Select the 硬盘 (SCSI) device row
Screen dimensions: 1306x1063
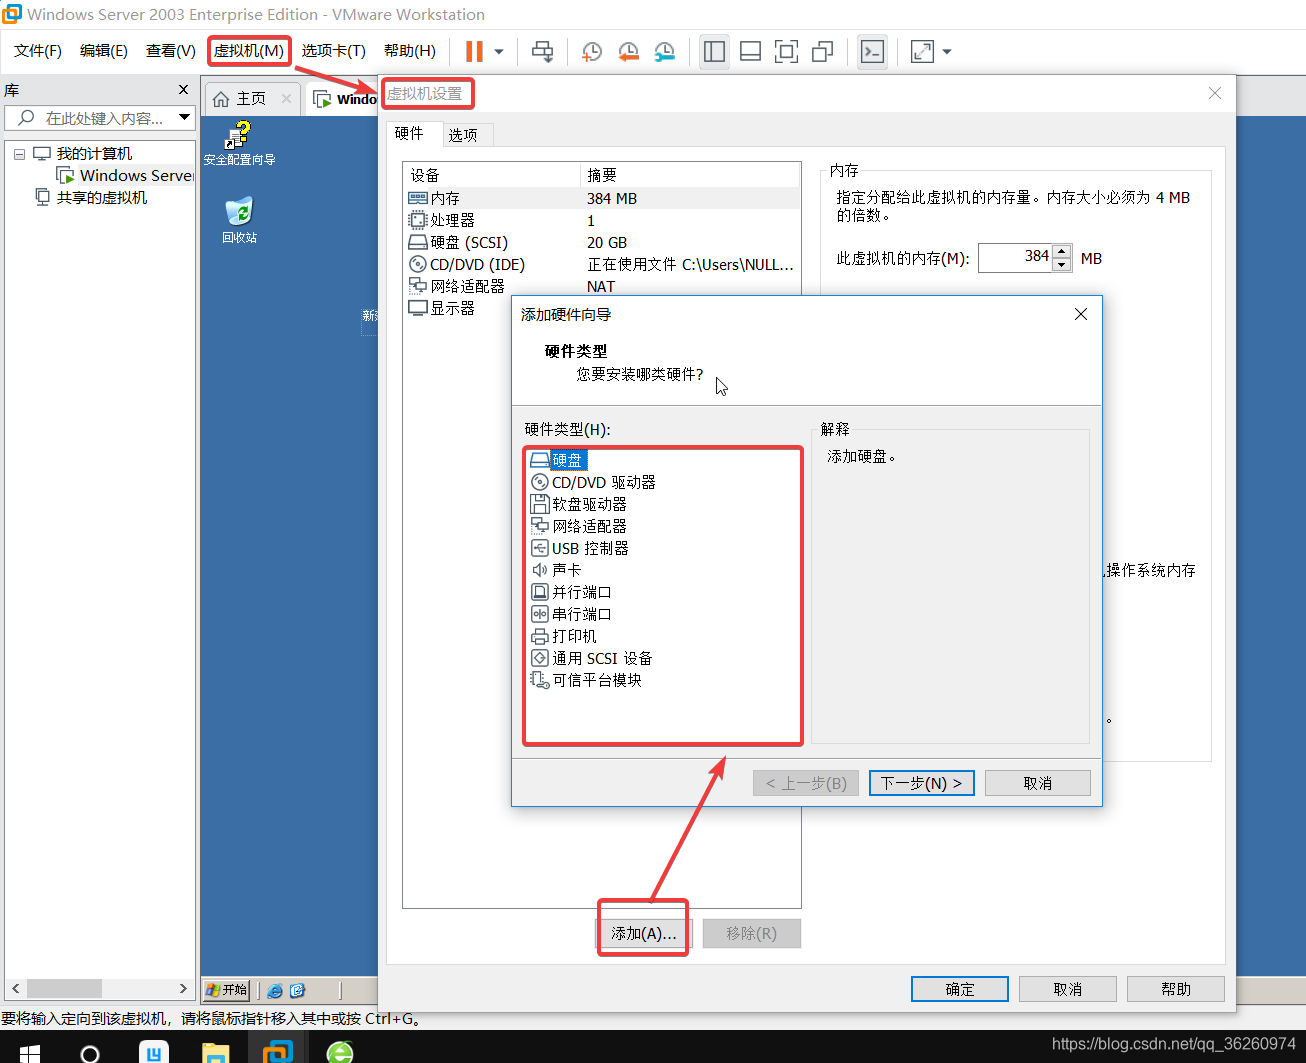coord(602,242)
